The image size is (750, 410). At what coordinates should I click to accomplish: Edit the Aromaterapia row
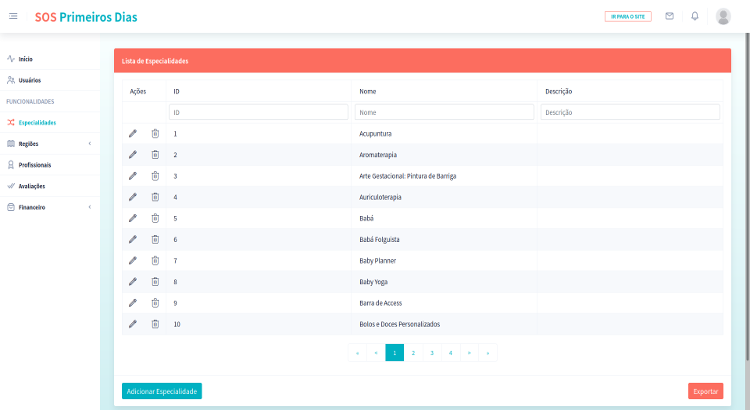tap(133, 155)
